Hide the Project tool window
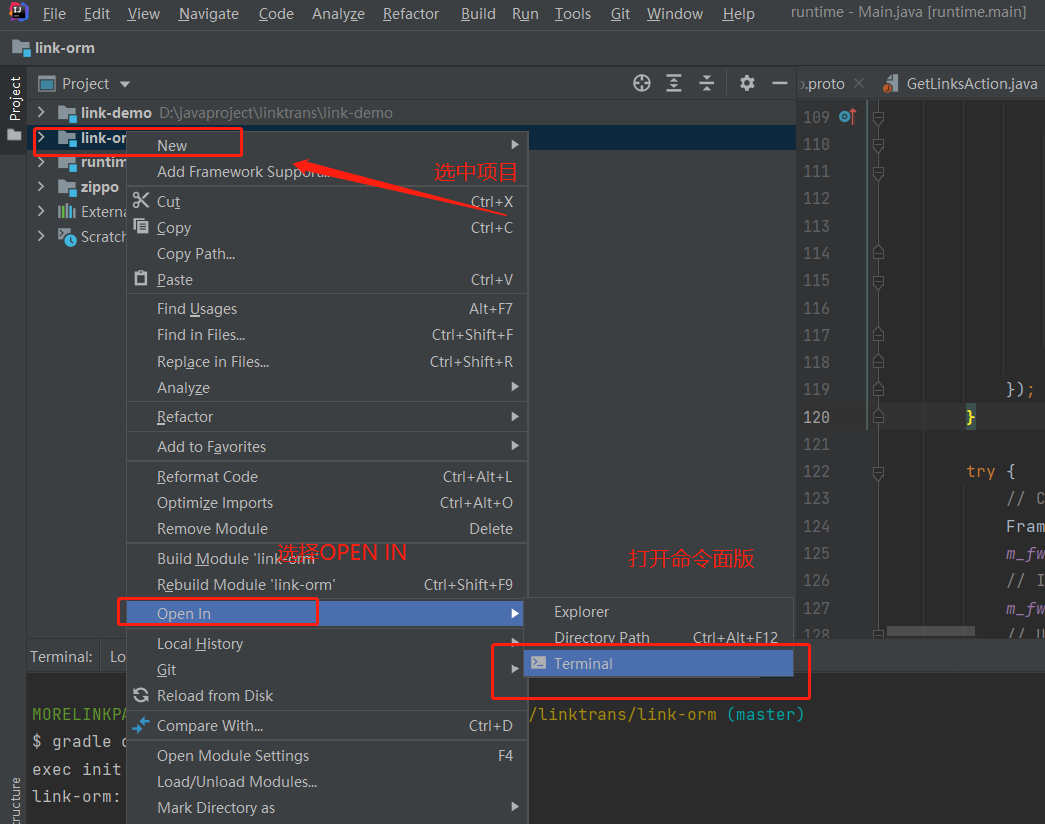Viewport: 1045px width, 824px height. coord(778,83)
